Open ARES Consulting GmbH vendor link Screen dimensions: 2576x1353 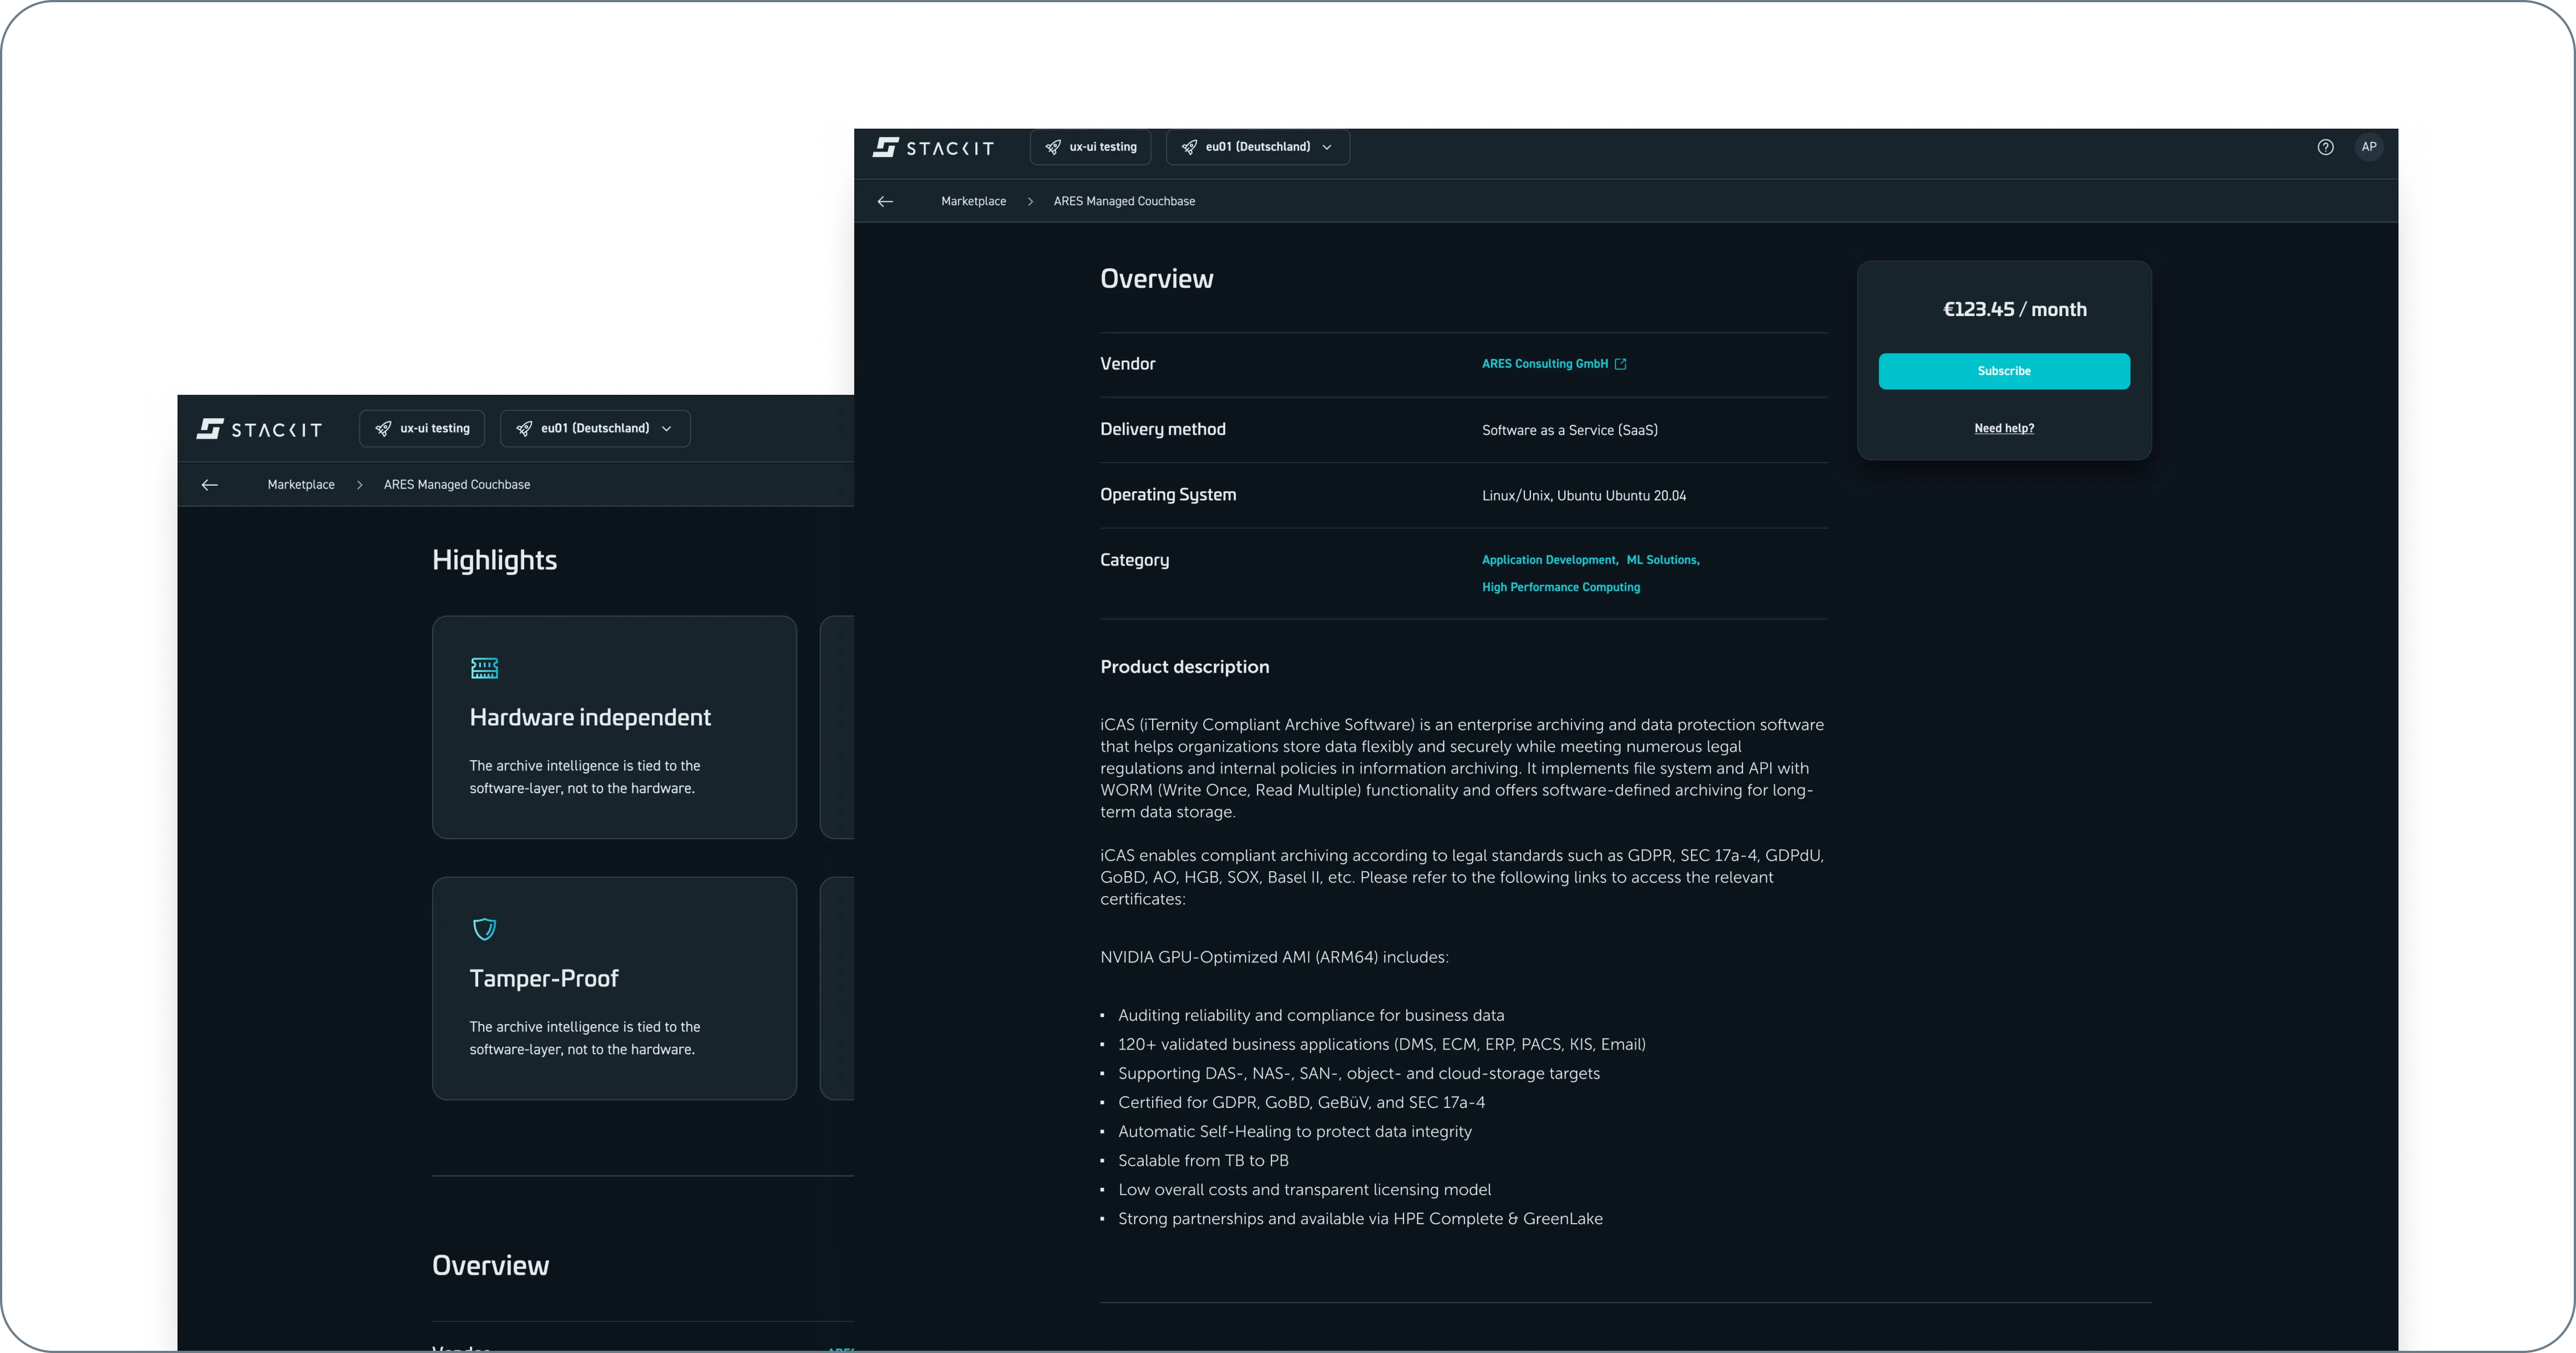click(1544, 364)
